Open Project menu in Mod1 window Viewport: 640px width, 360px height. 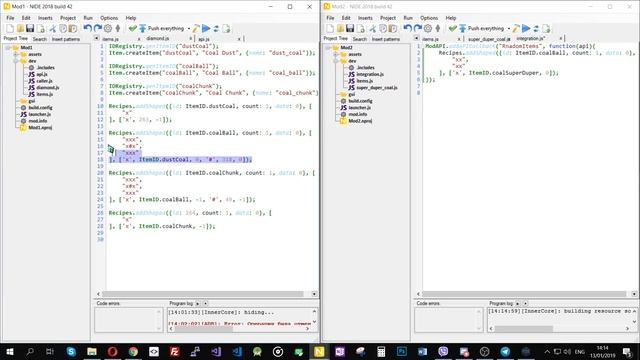tap(68, 18)
